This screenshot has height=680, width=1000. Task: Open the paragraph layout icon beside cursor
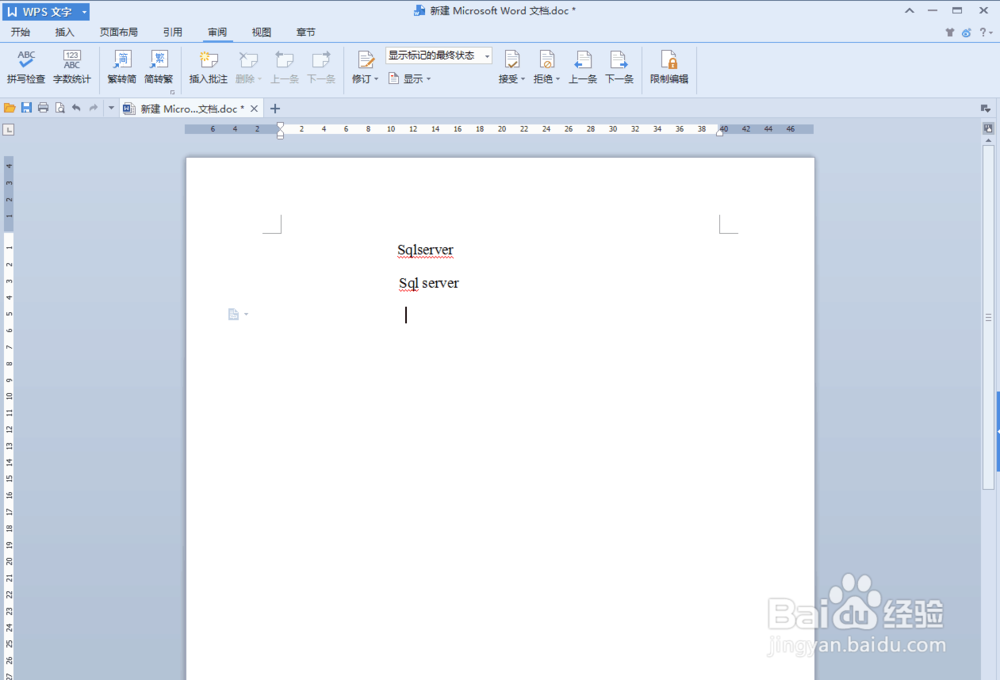pos(237,314)
